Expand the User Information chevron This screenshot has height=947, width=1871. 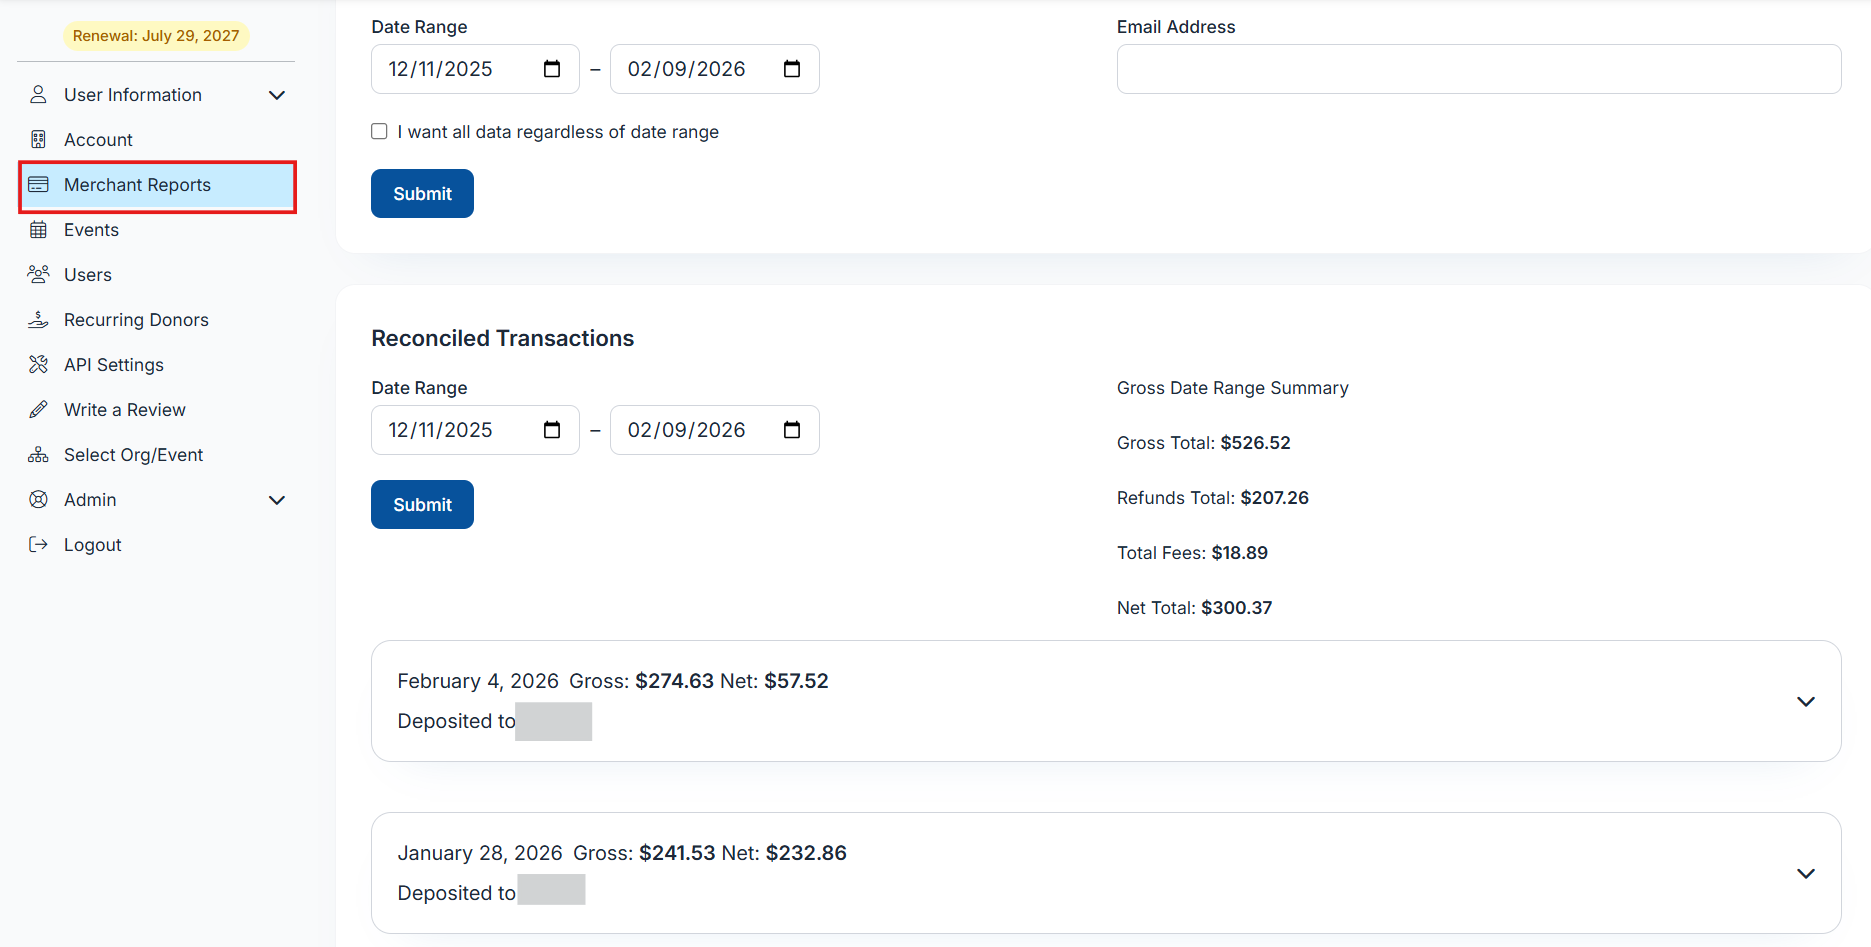[277, 95]
